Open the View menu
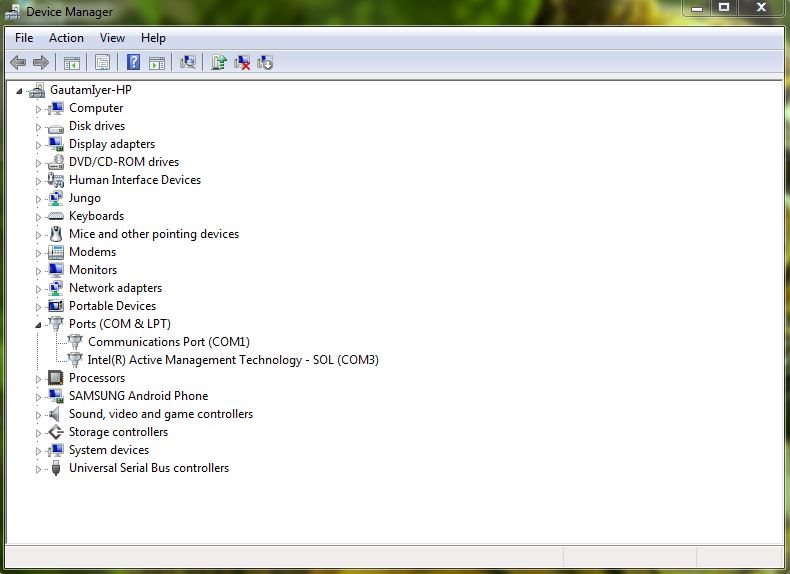This screenshot has height=574, width=790. 112,38
